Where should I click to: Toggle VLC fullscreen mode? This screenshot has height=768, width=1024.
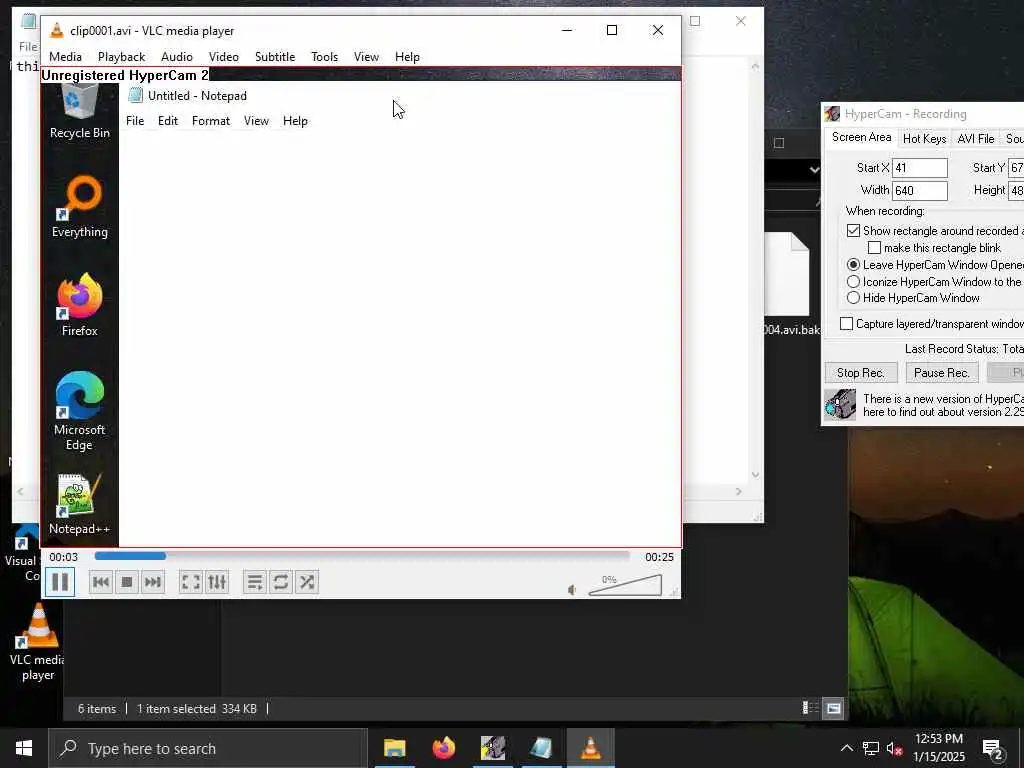coord(191,582)
